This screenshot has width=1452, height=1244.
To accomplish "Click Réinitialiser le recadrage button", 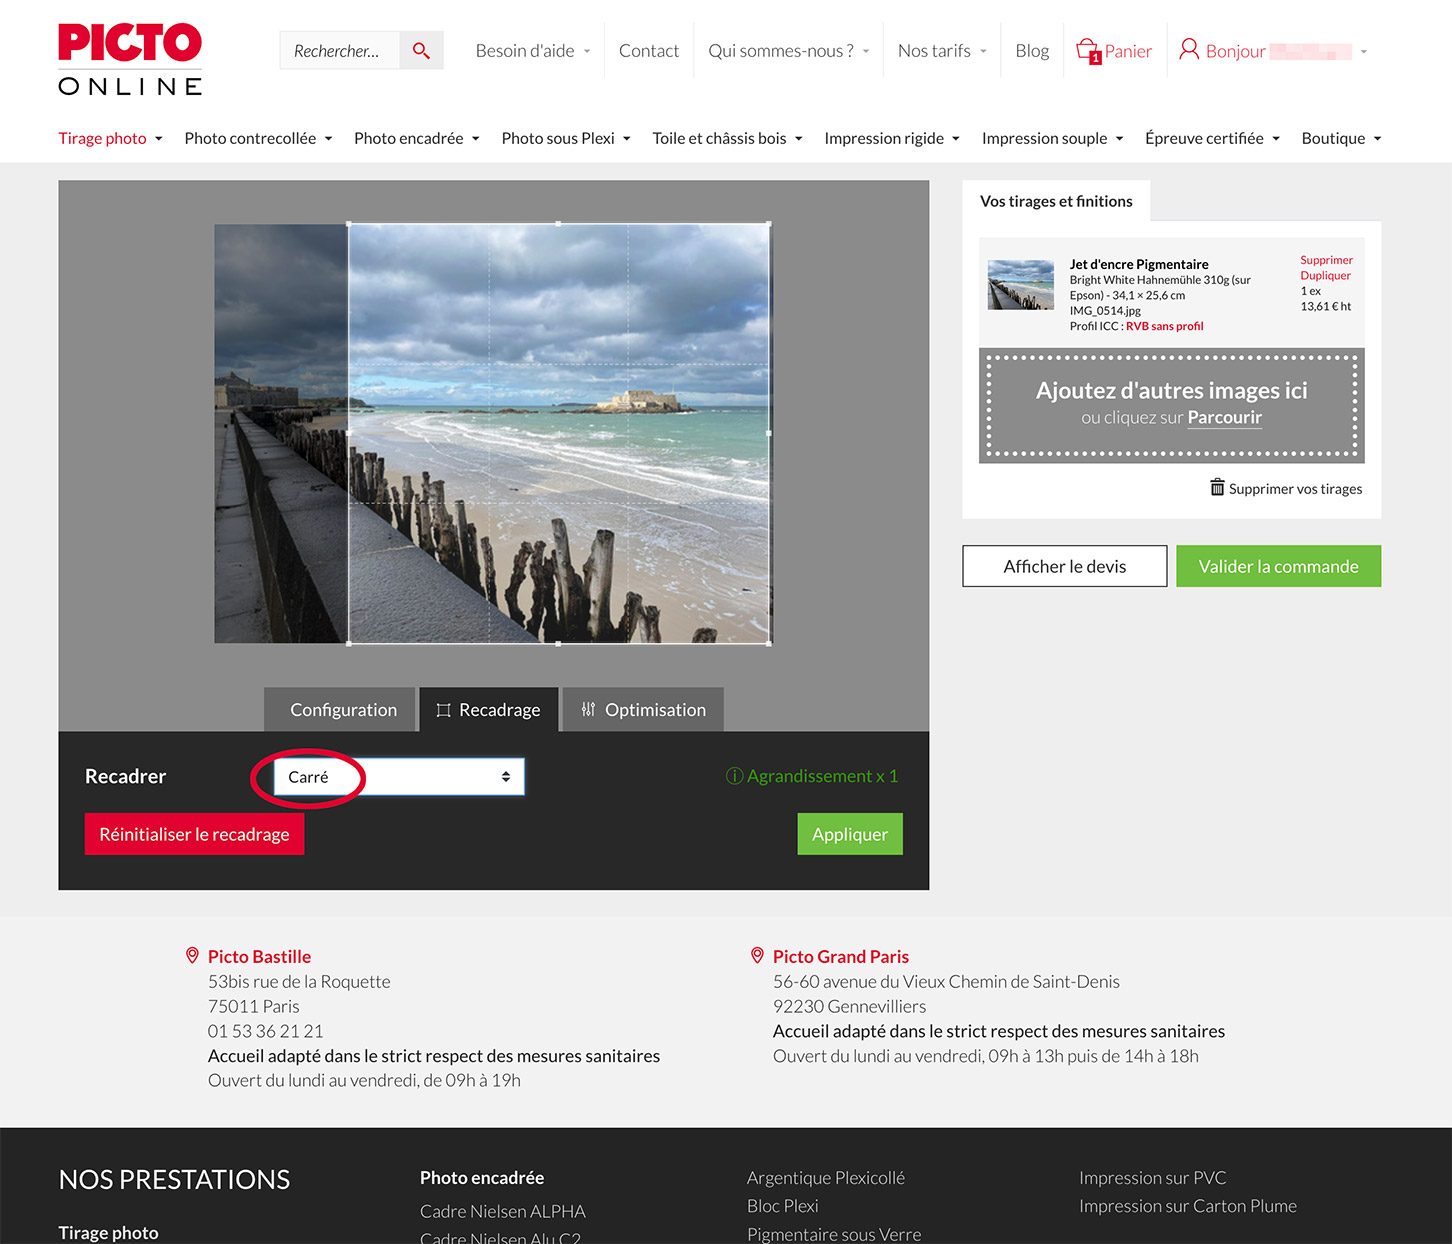I will click(x=194, y=834).
